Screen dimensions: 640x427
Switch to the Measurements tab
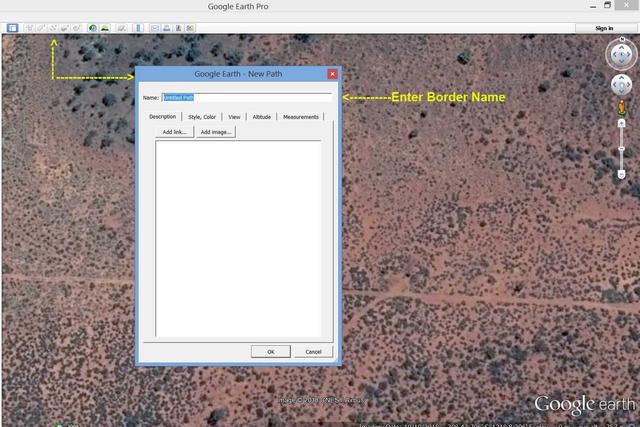click(x=301, y=117)
